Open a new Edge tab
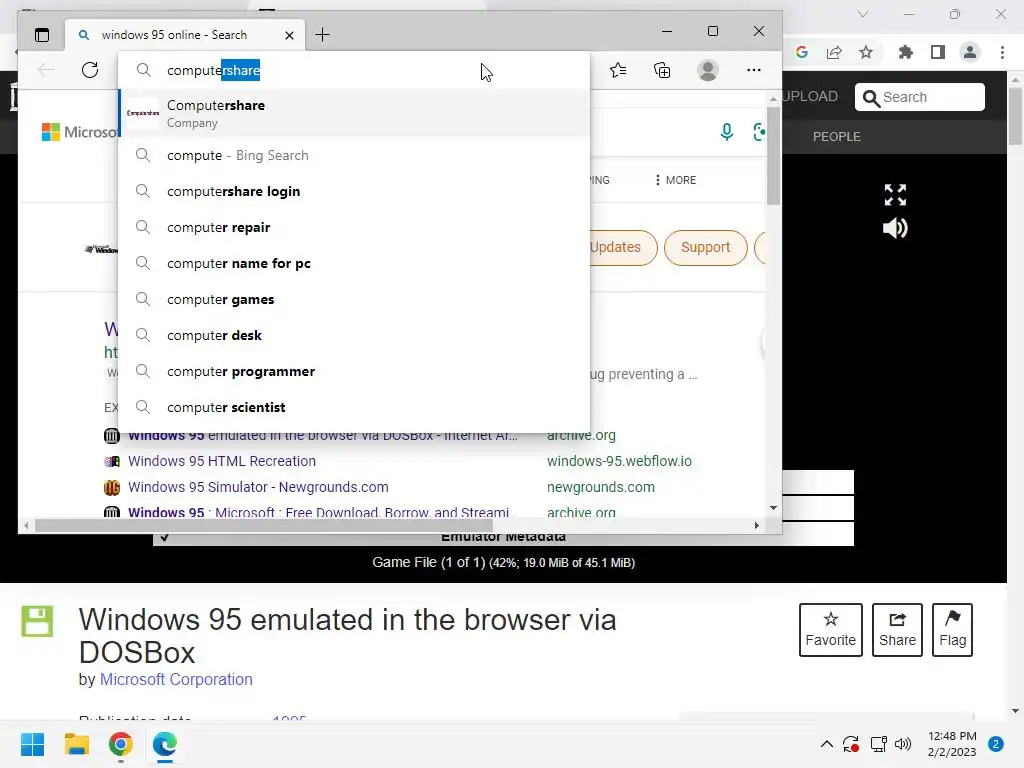The image size is (1024, 768). pyautogui.click(x=323, y=35)
